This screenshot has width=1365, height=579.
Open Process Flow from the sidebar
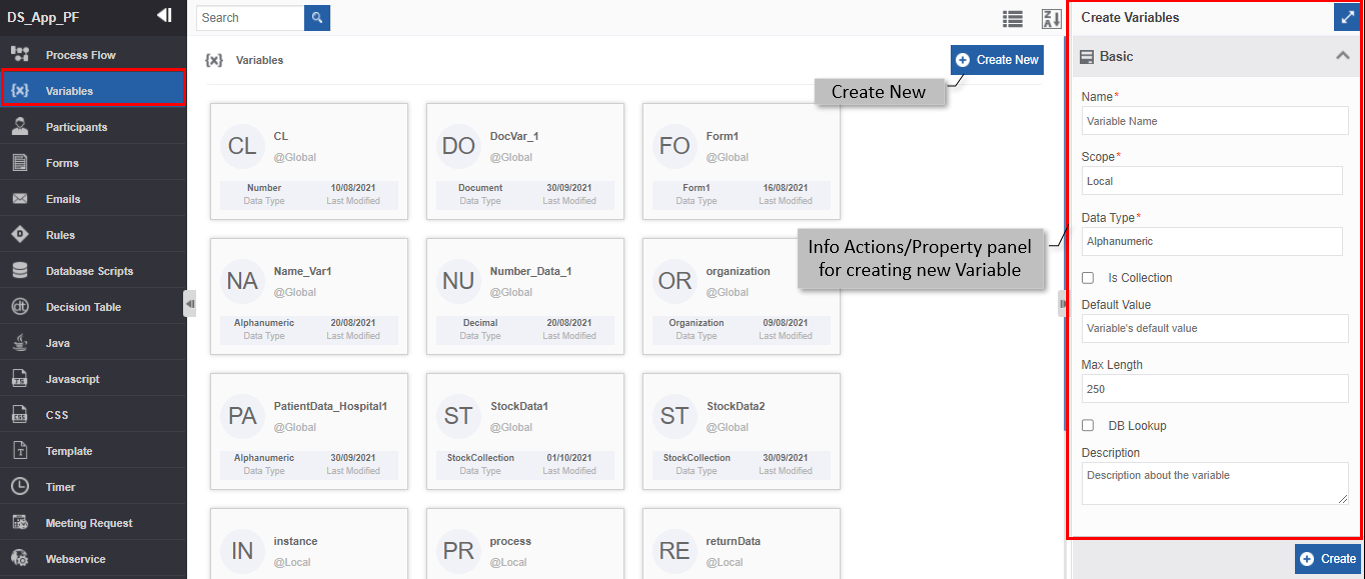click(93, 55)
